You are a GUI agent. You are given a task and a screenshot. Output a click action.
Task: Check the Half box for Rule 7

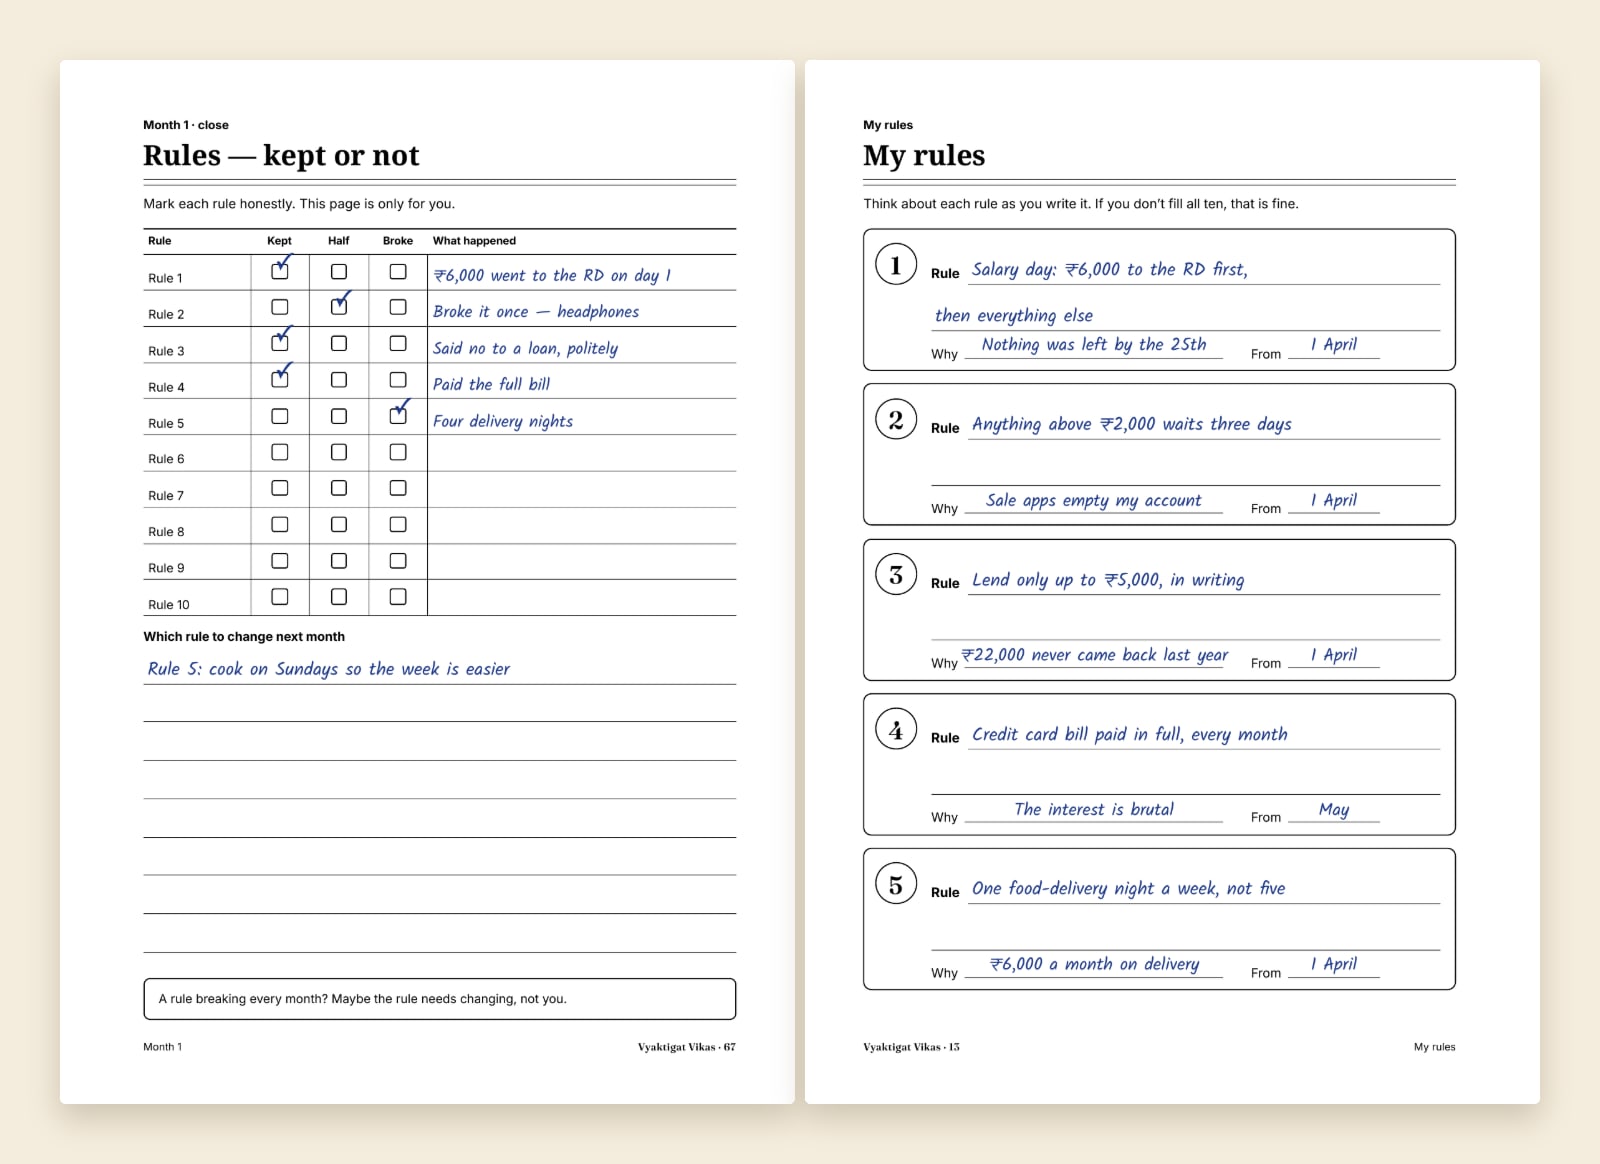click(x=339, y=488)
